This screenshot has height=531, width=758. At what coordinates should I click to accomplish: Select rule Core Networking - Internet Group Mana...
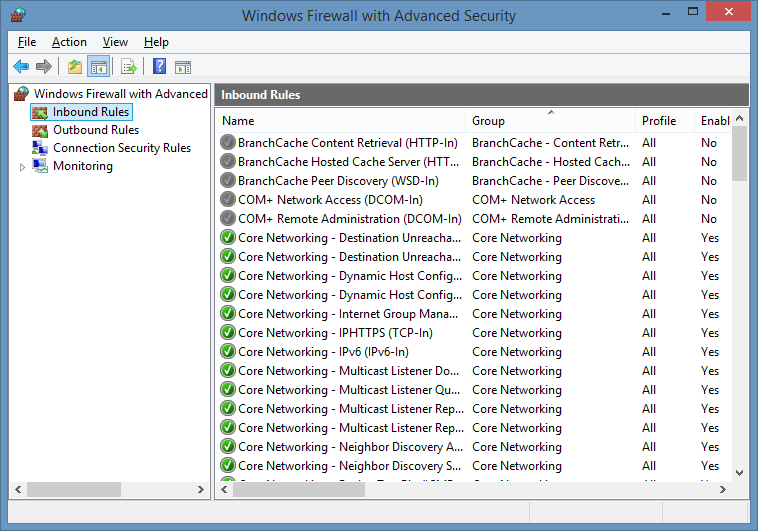348,314
